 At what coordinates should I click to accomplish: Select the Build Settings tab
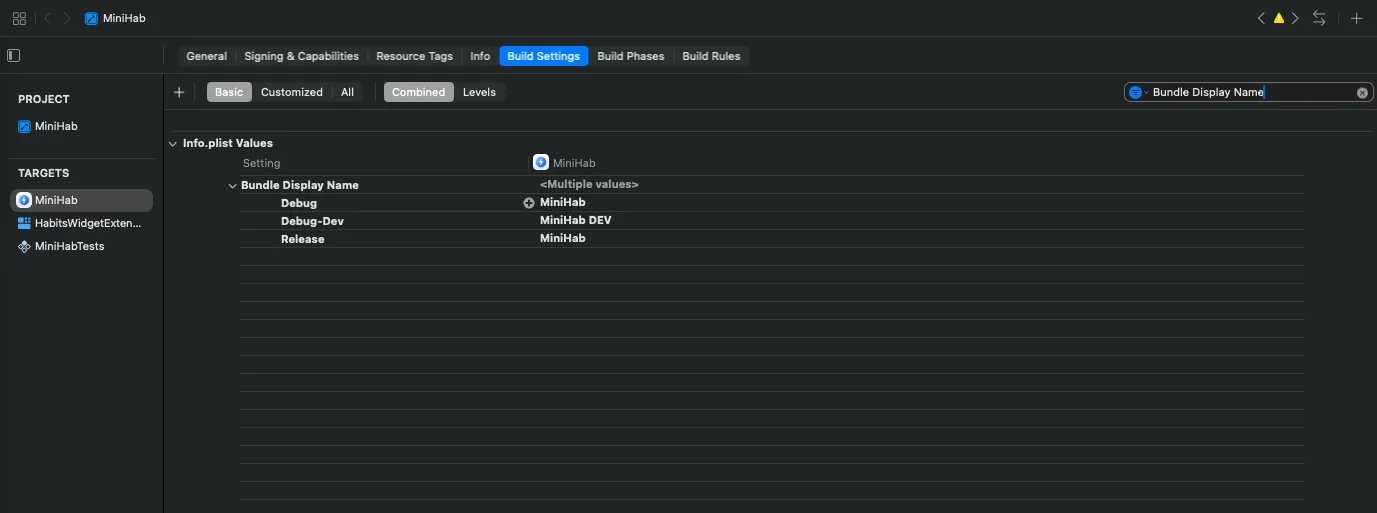pyautogui.click(x=543, y=56)
